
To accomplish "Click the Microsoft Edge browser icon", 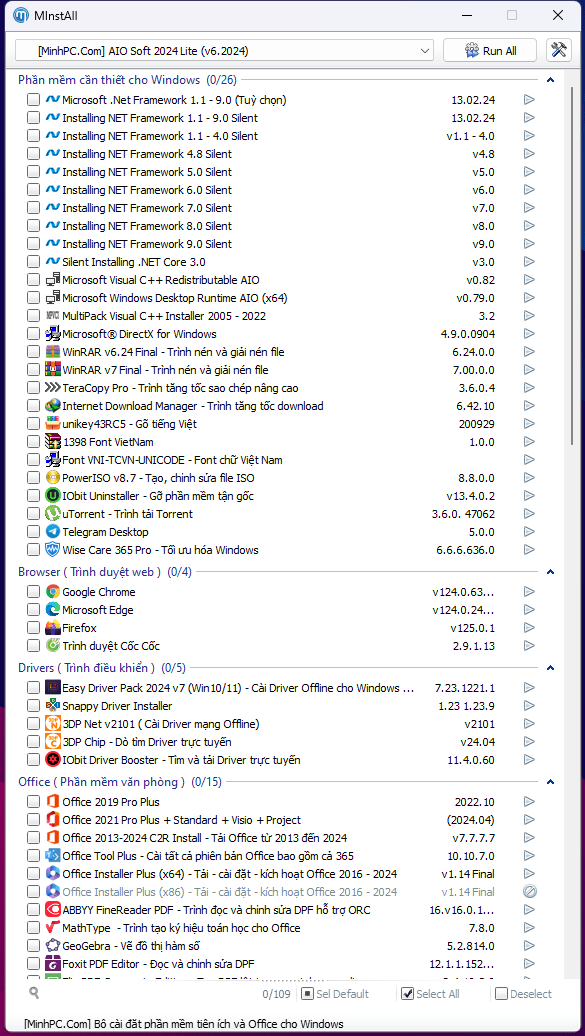I will coord(53,610).
